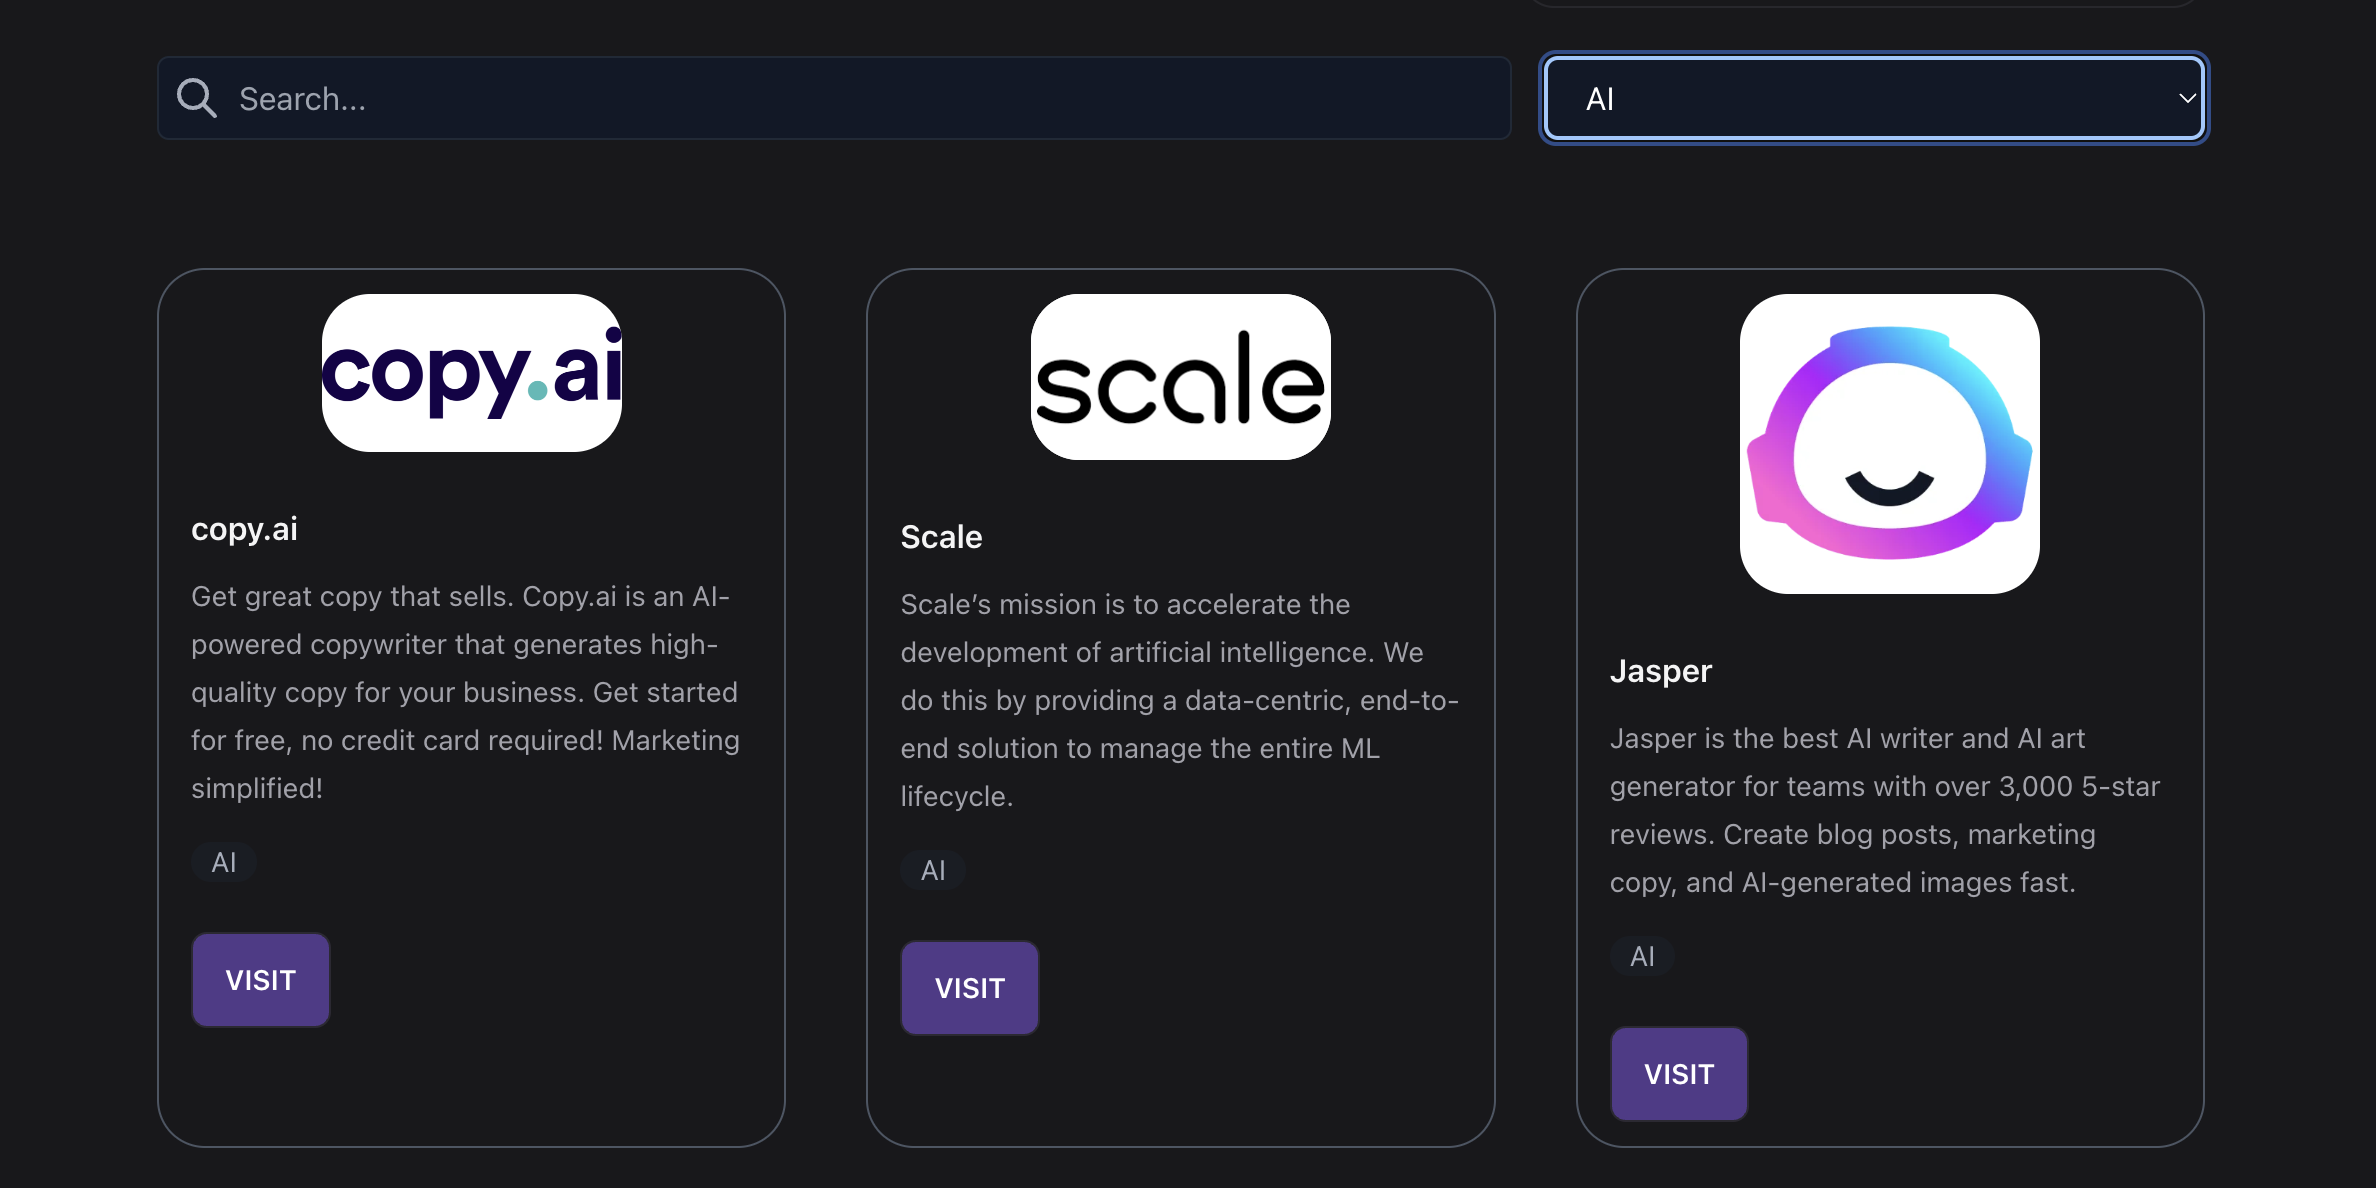Click the Jasper card title

pyautogui.click(x=1661, y=671)
